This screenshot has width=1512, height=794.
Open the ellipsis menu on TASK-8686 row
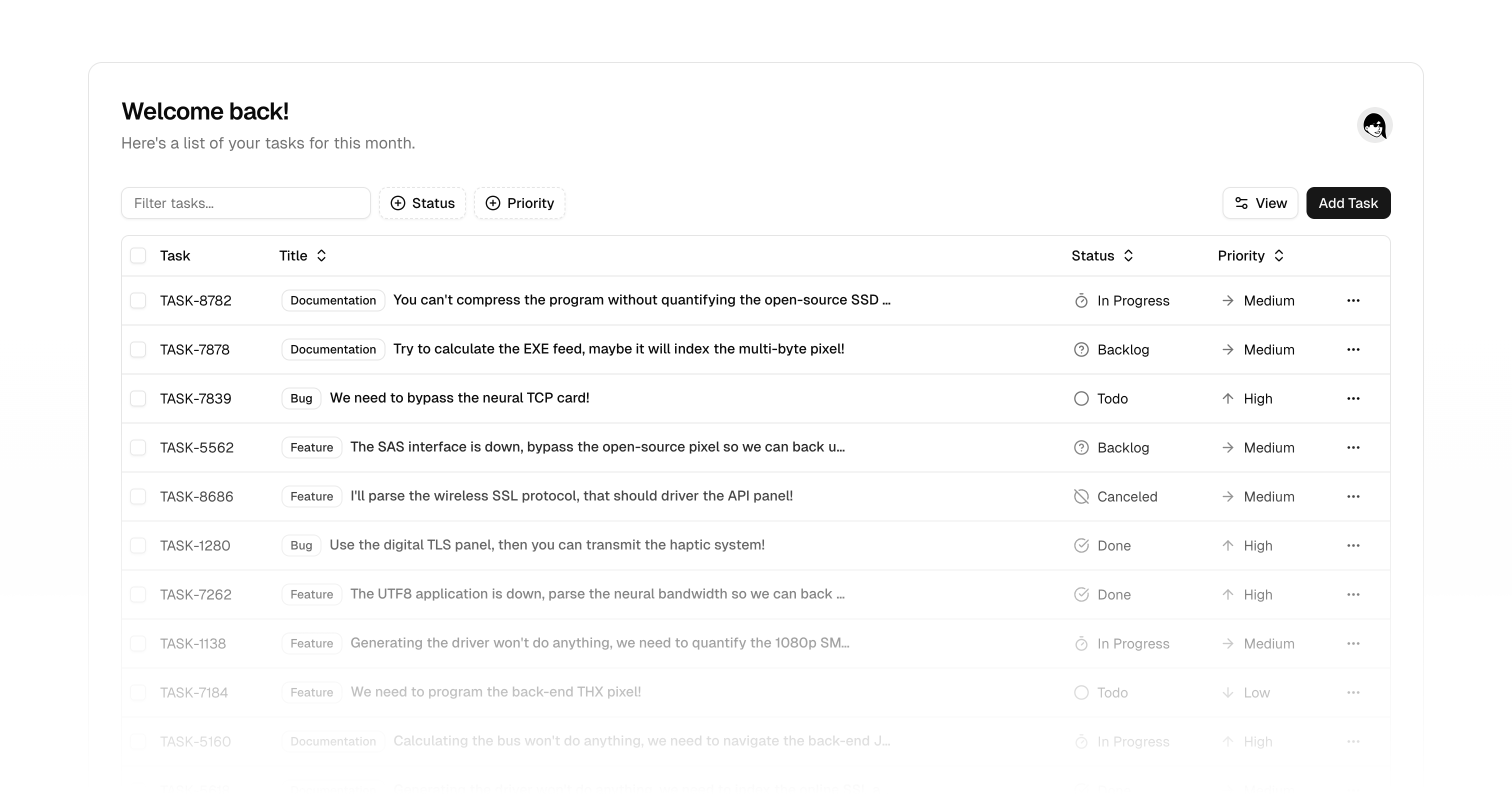click(x=1353, y=496)
